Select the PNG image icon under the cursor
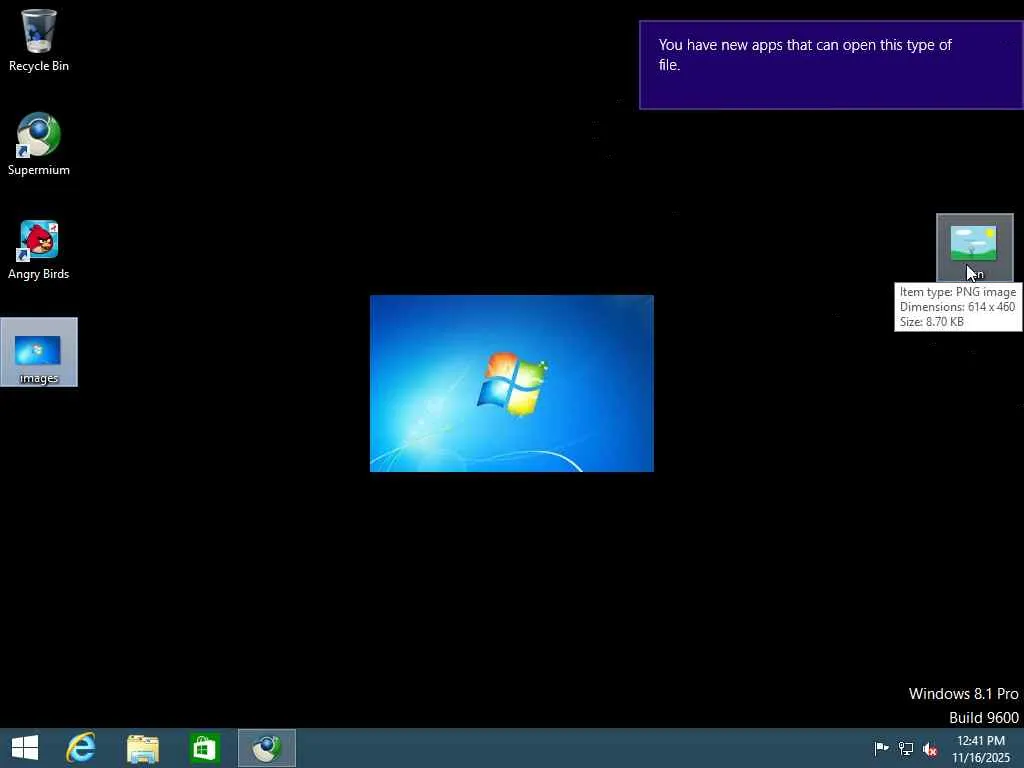Image resolution: width=1024 pixels, height=768 pixels. 974,248
